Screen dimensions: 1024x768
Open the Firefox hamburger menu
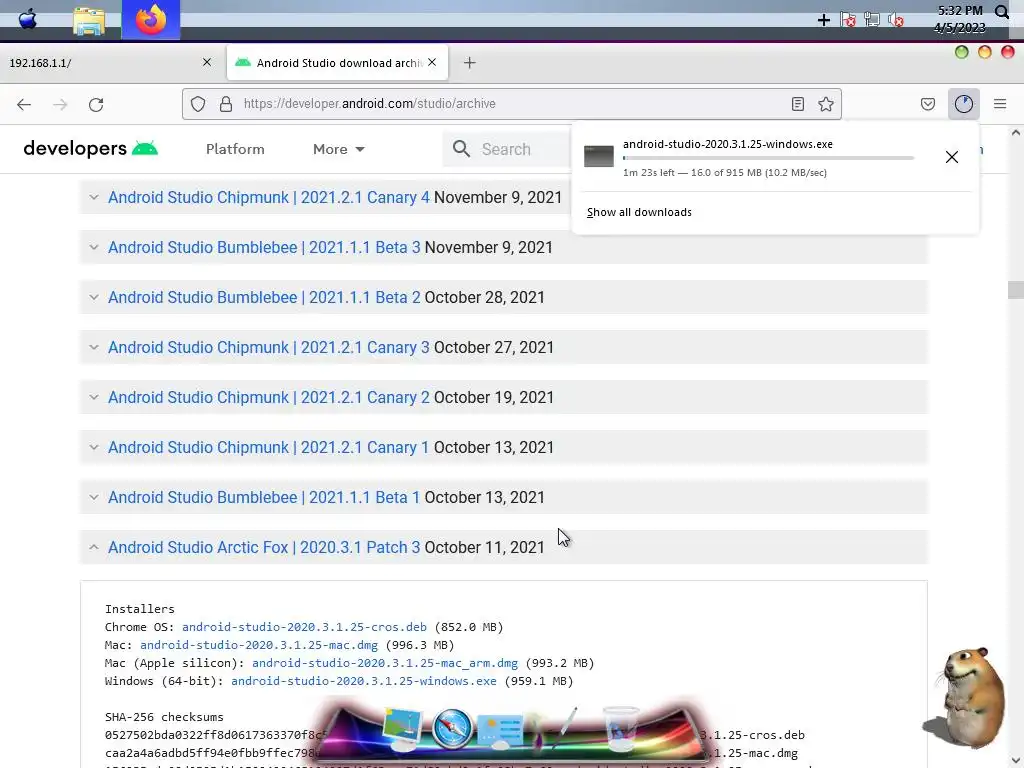(1000, 104)
